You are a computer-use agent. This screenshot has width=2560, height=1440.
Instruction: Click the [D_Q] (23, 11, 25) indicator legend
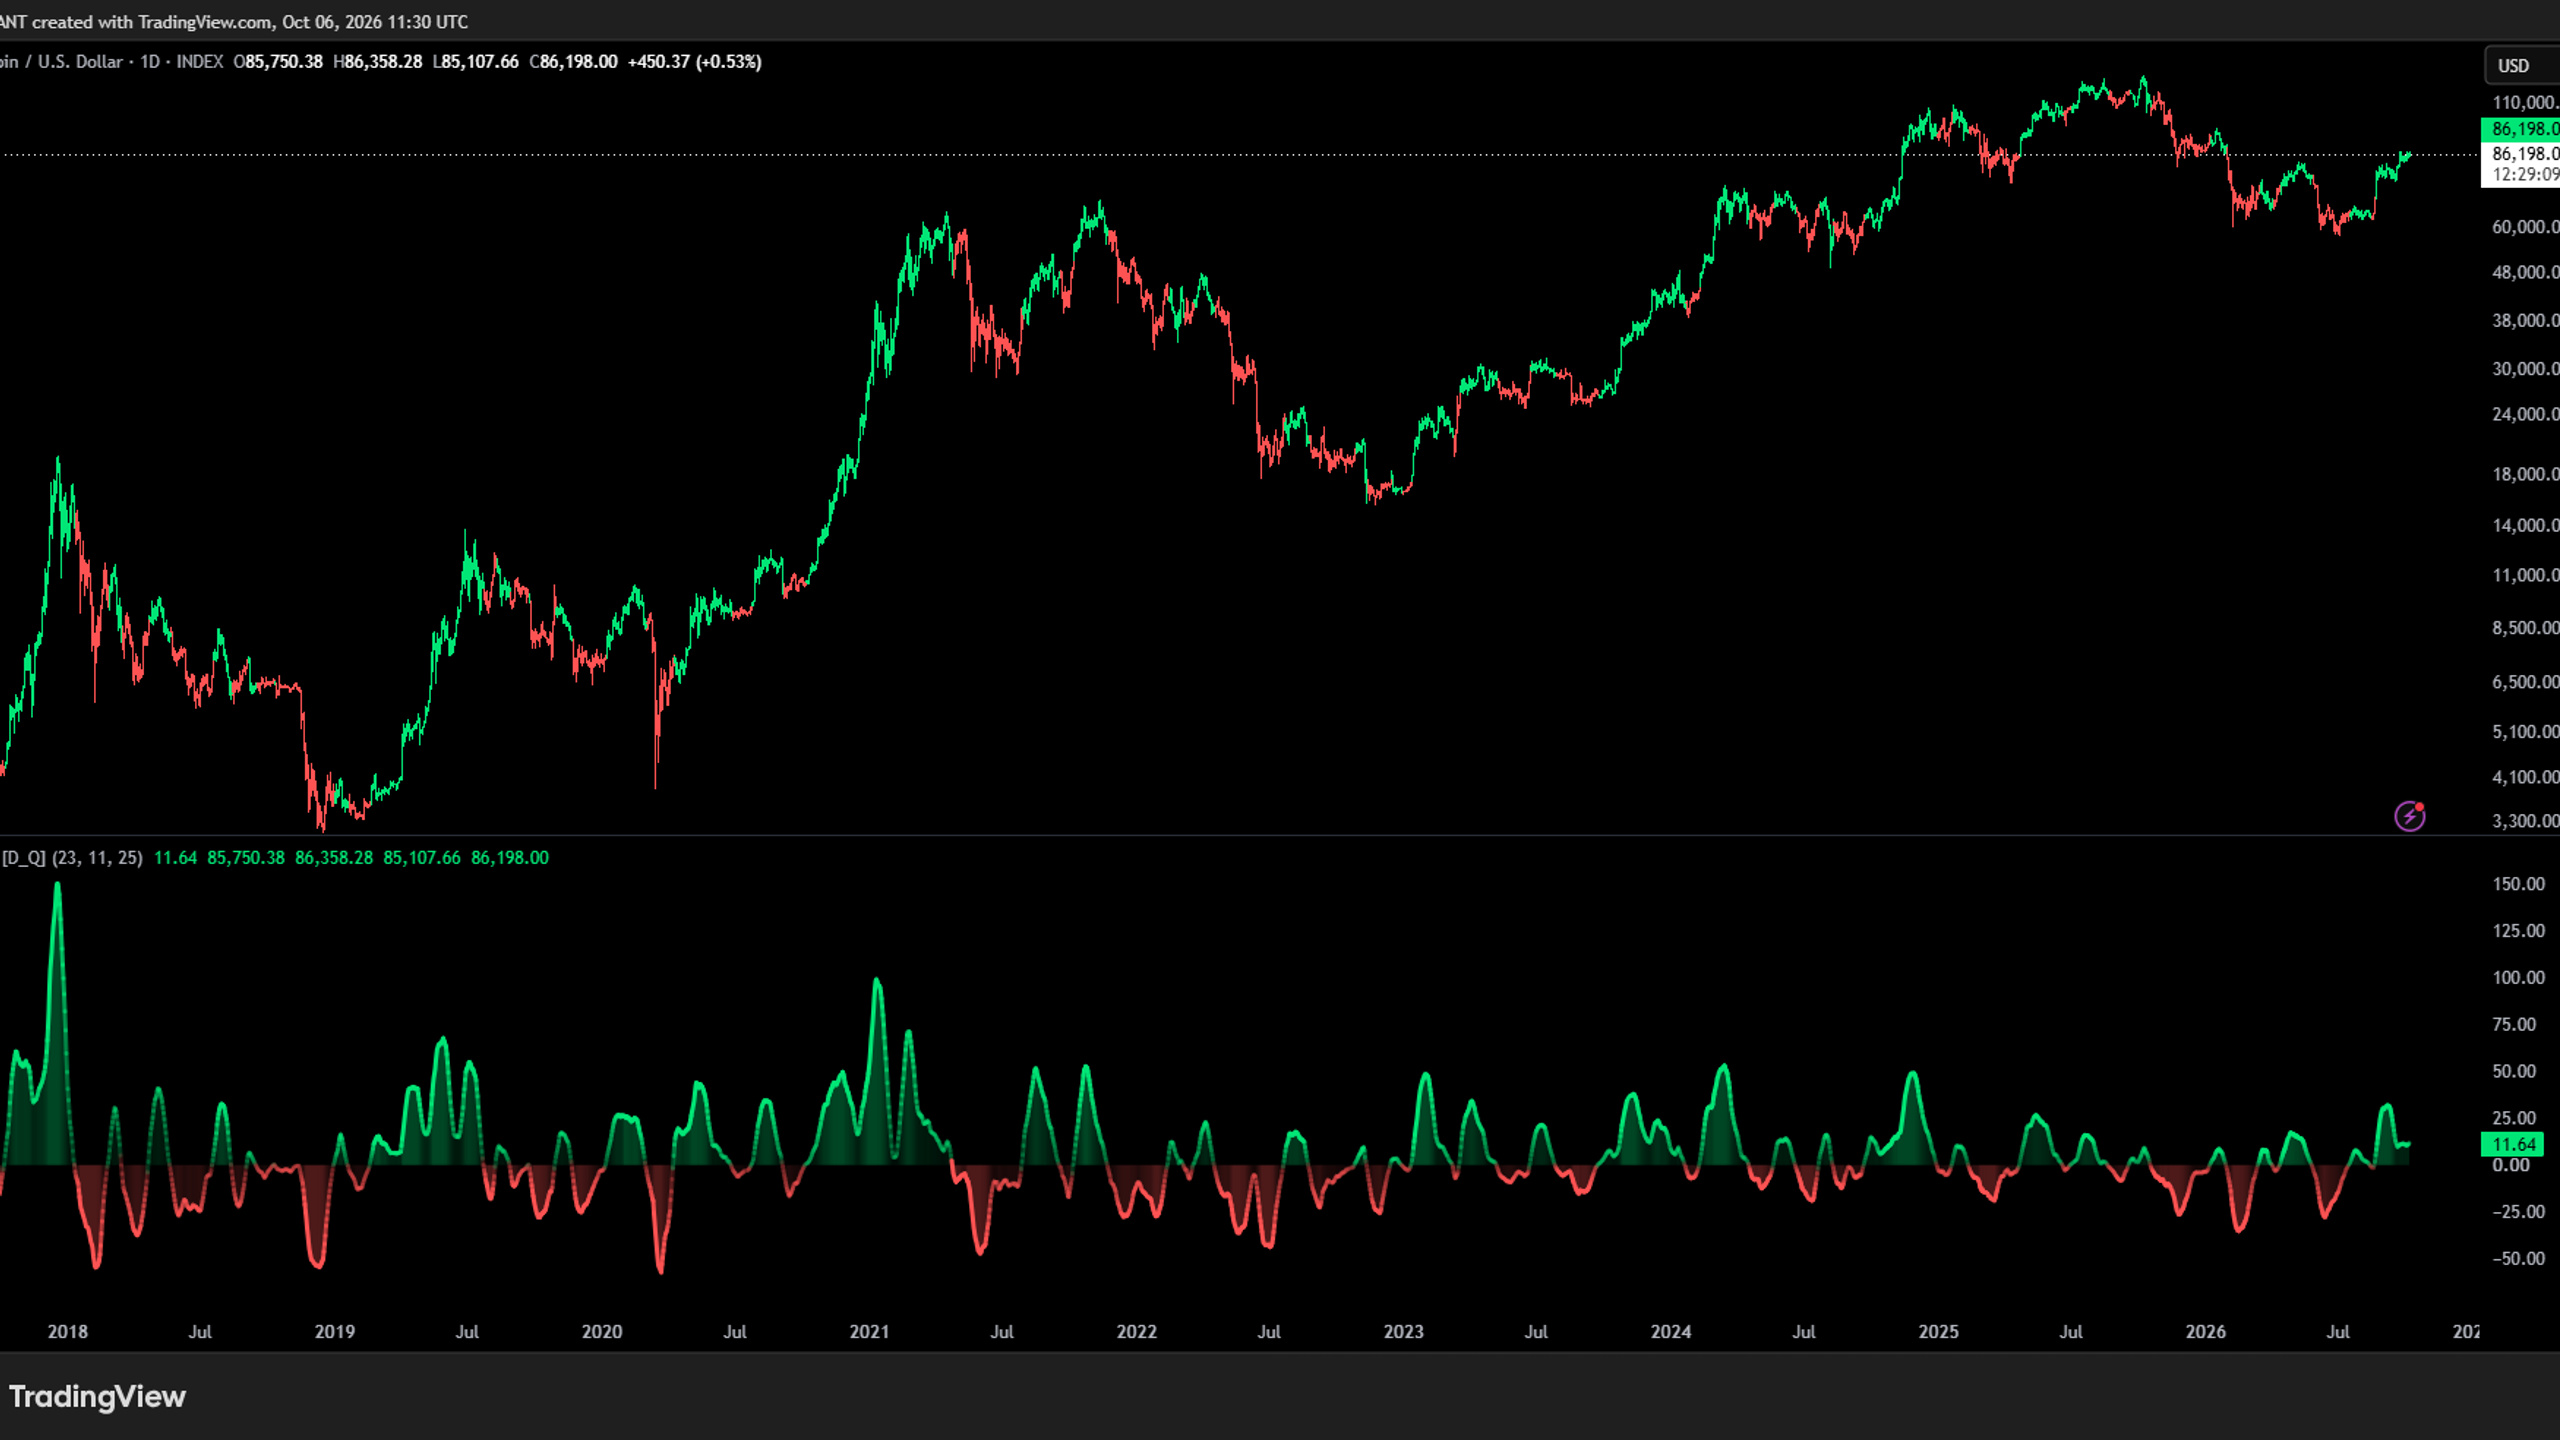tap(72, 858)
